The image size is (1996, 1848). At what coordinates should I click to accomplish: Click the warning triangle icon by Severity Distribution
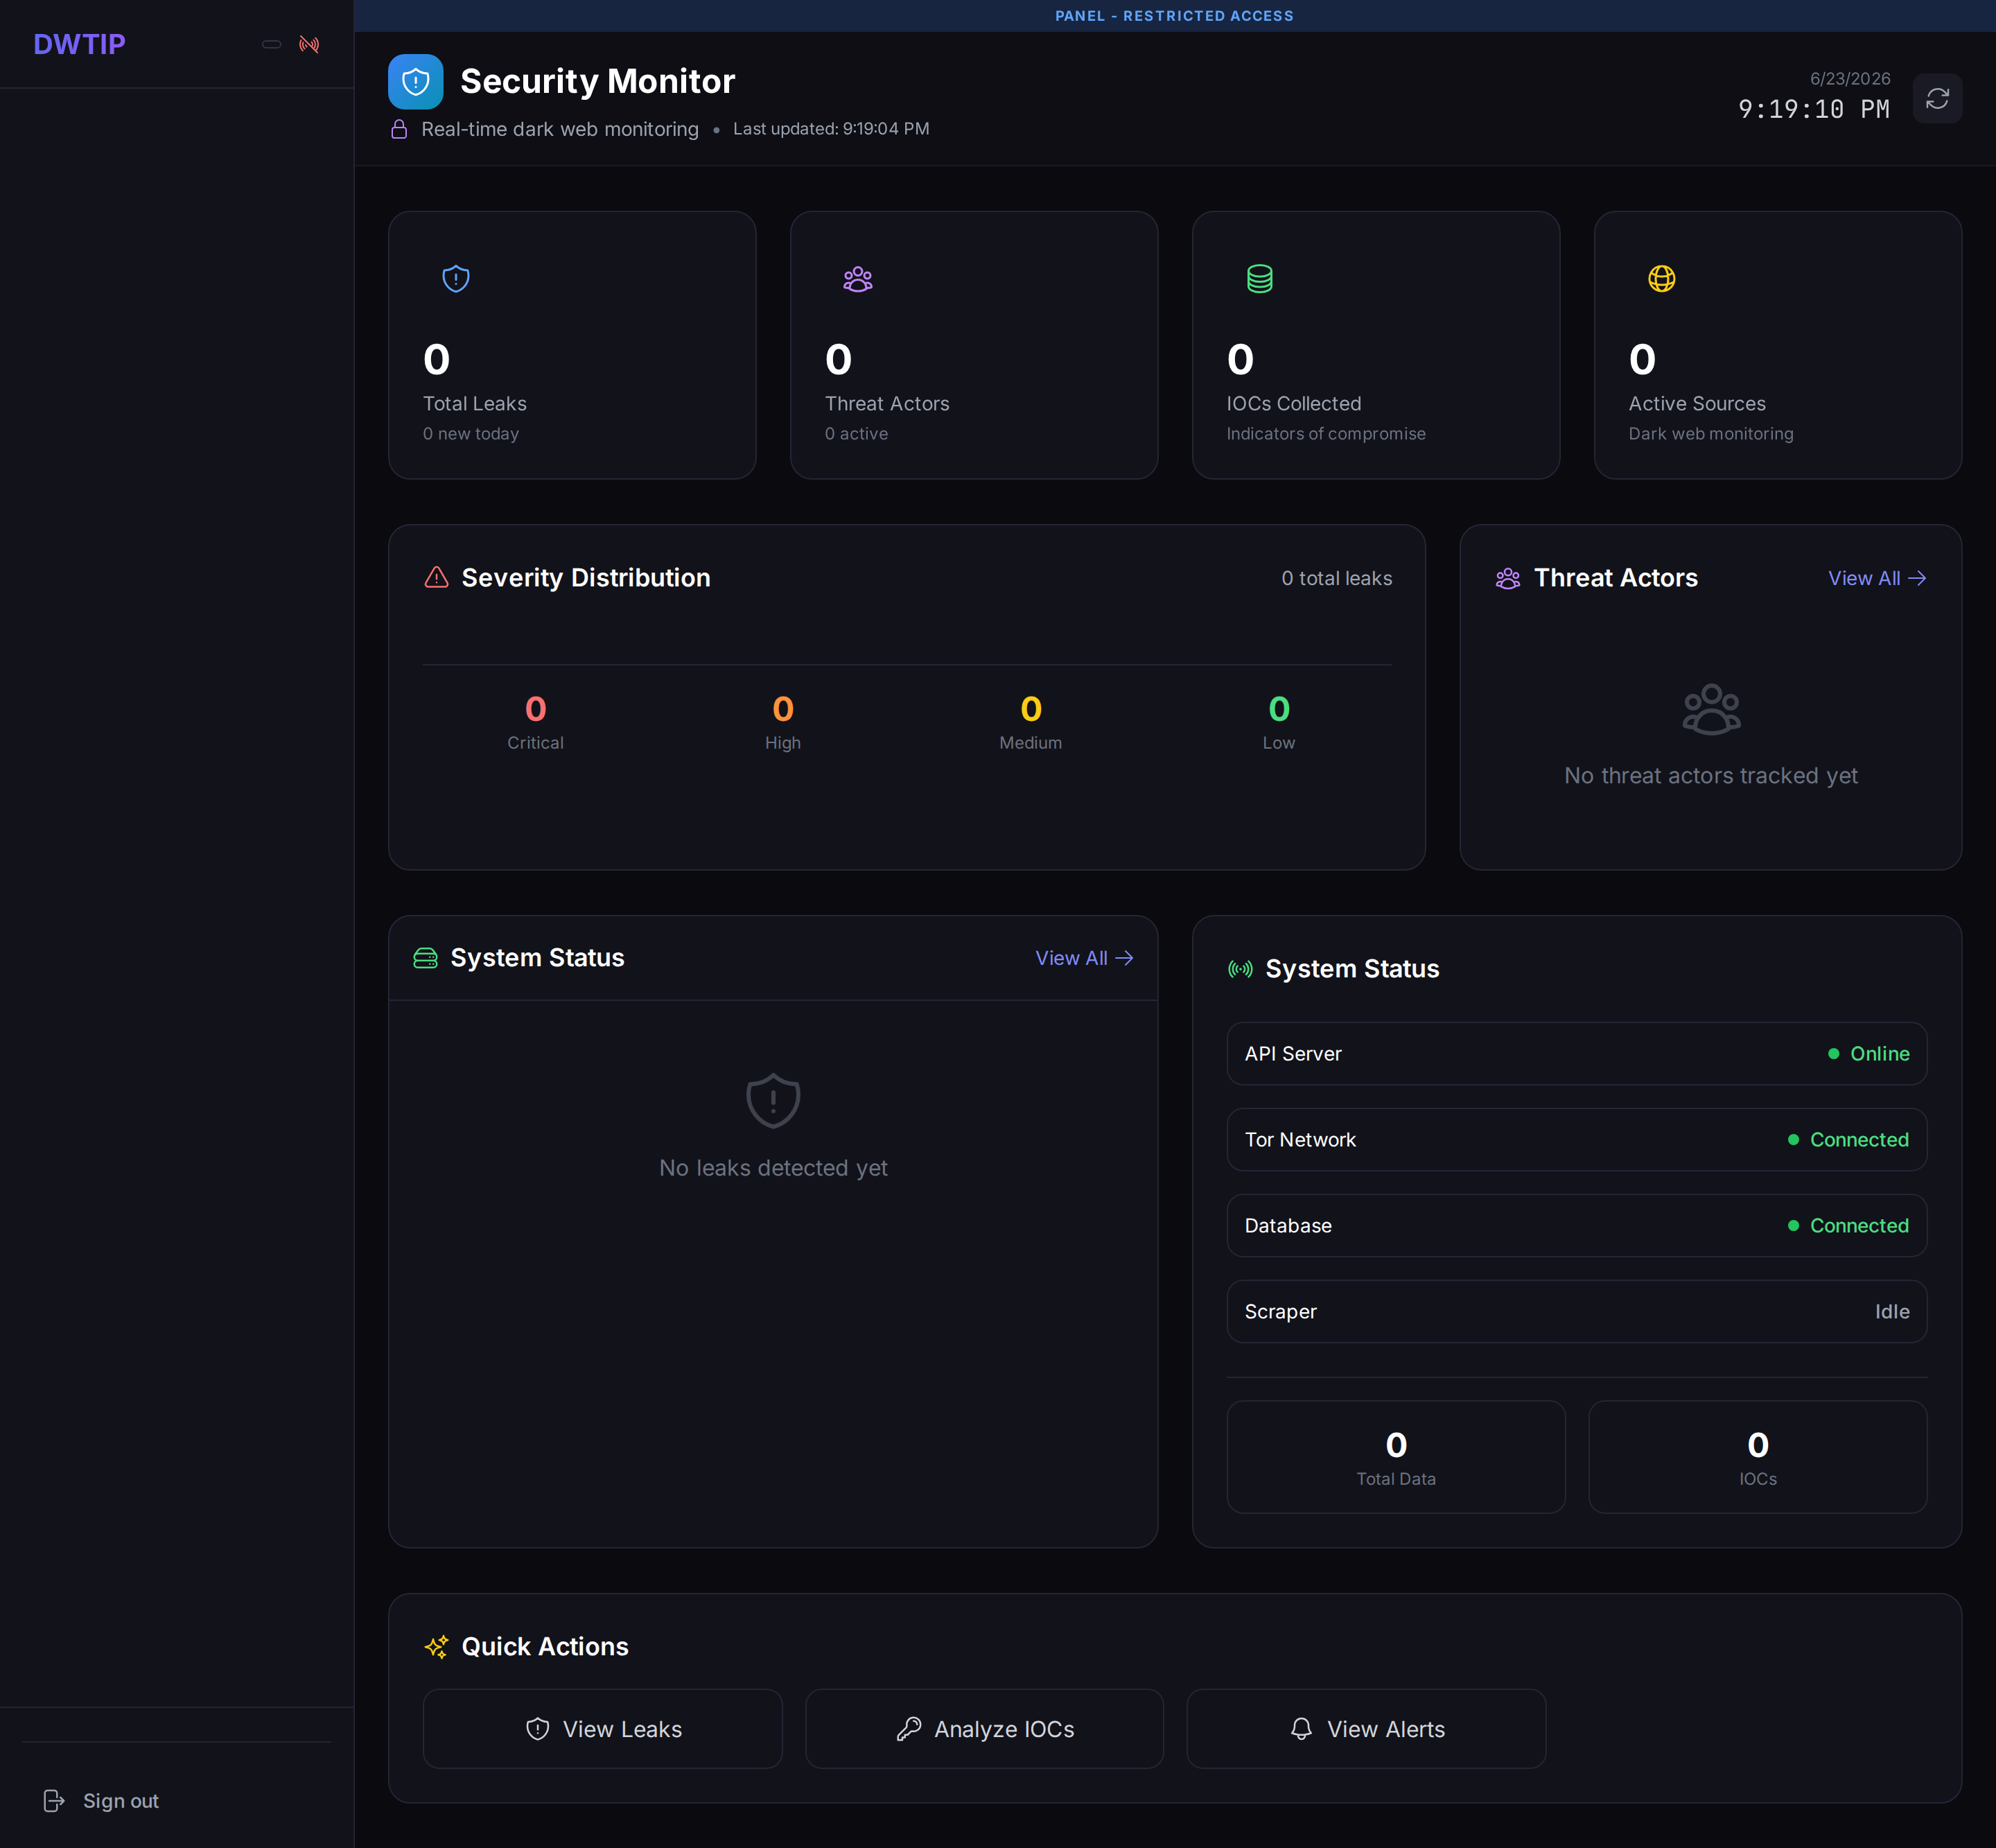(436, 578)
